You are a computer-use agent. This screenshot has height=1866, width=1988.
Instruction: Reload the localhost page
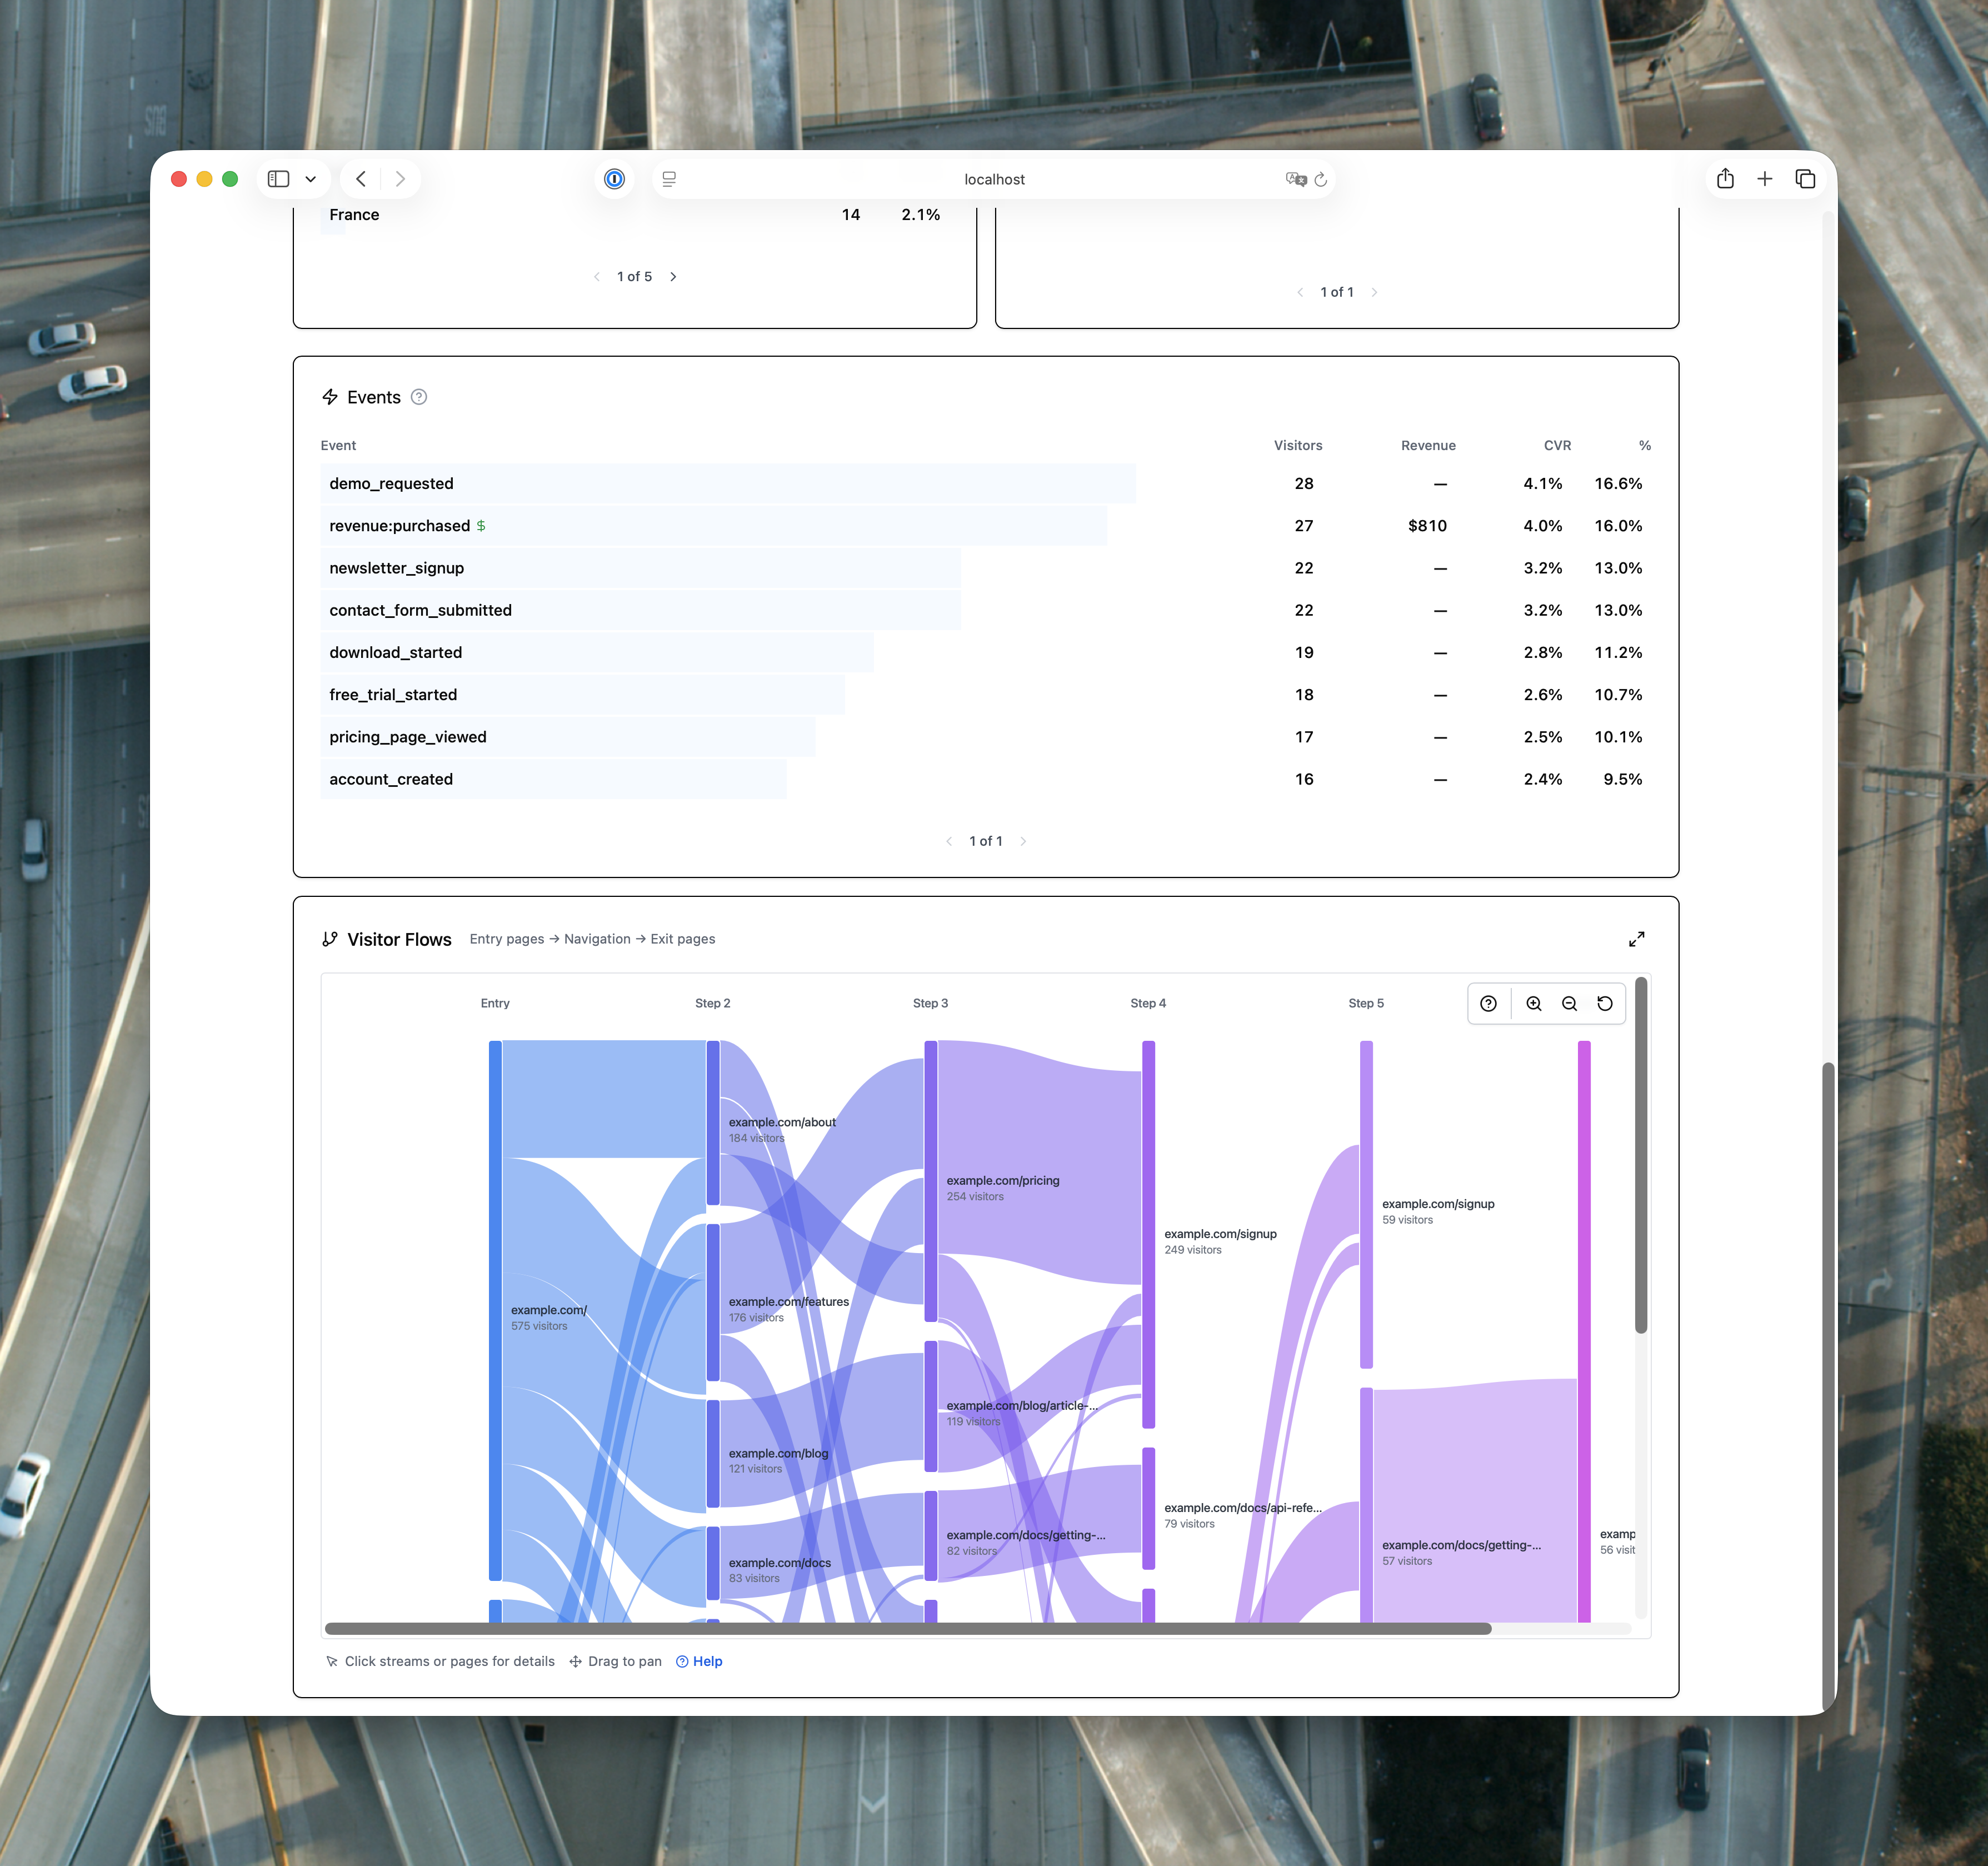coord(1322,179)
